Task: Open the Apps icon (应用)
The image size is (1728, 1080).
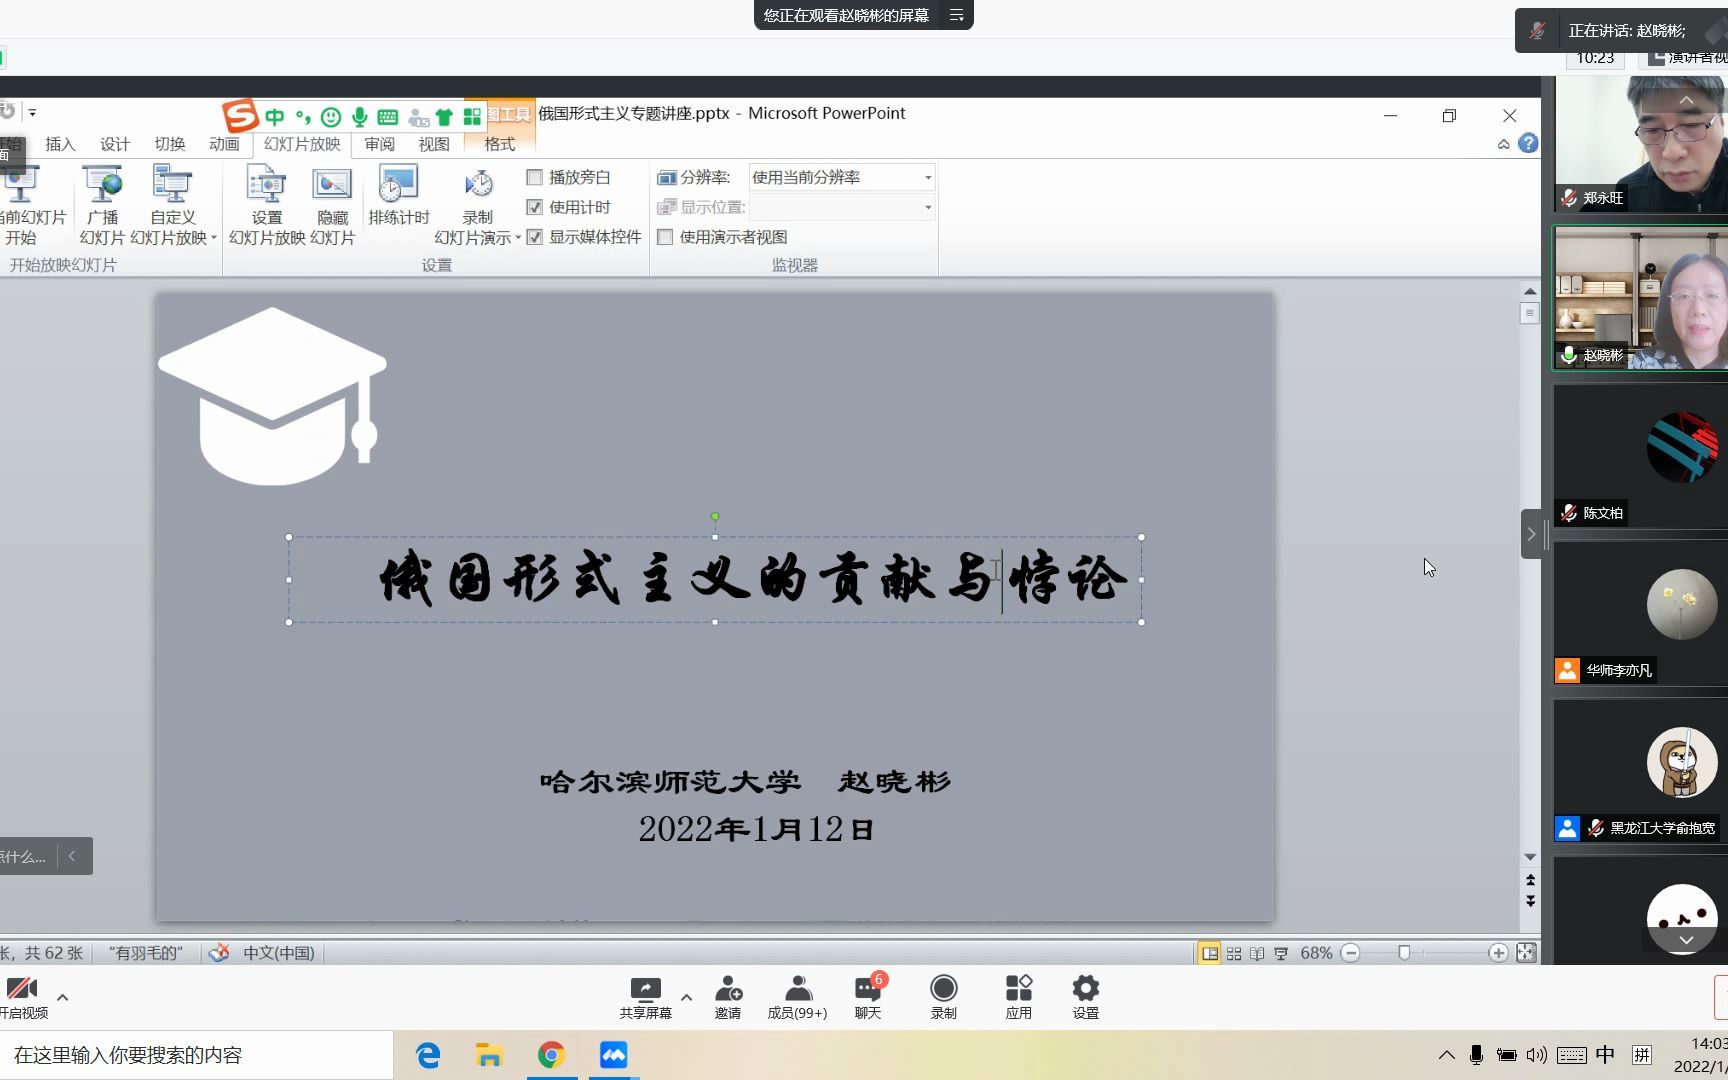Action: coord(1018,997)
